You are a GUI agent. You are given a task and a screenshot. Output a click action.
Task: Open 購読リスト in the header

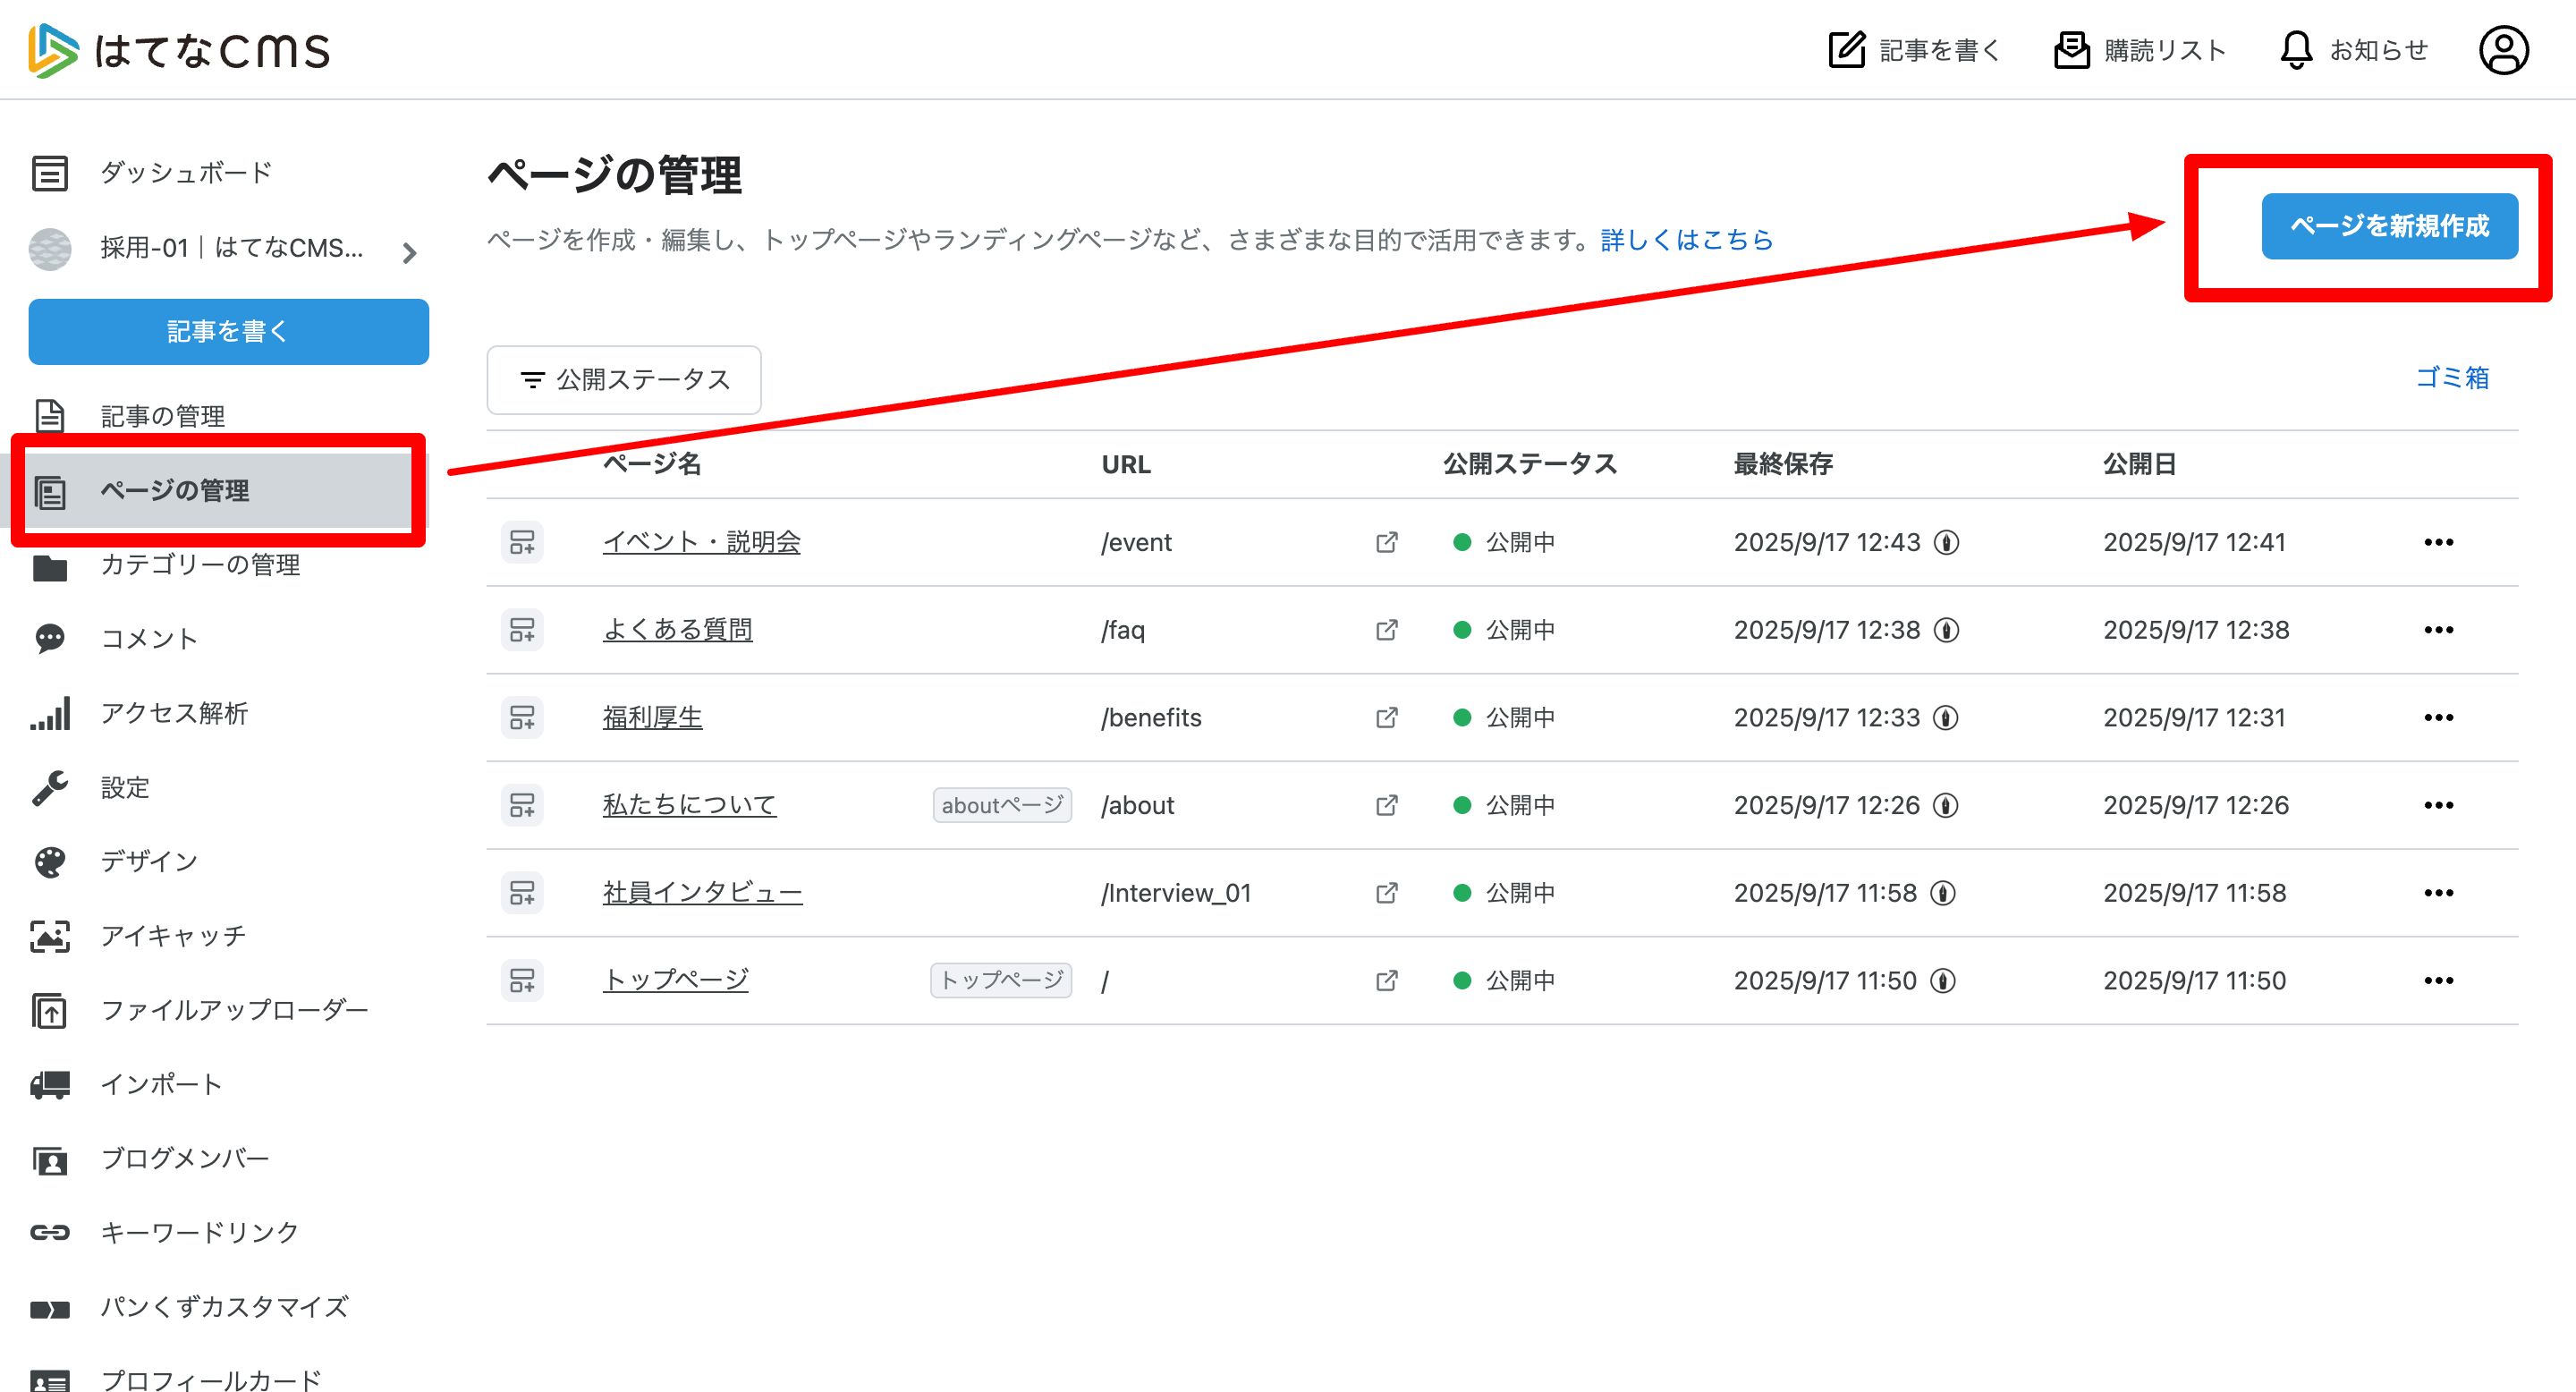[x=2140, y=50]
